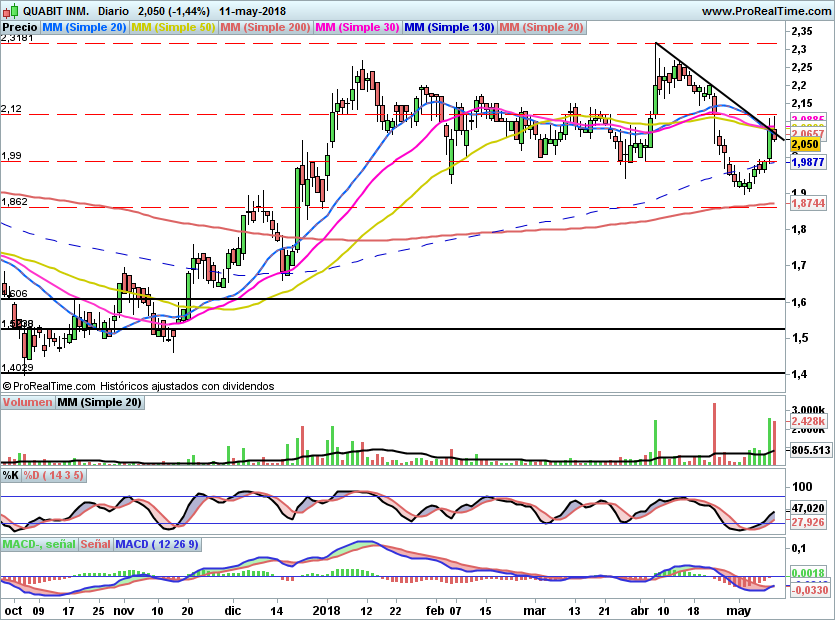Open the www.ProRealTime.com link
The height and width of the screenshot is (620, 835).
768,11
